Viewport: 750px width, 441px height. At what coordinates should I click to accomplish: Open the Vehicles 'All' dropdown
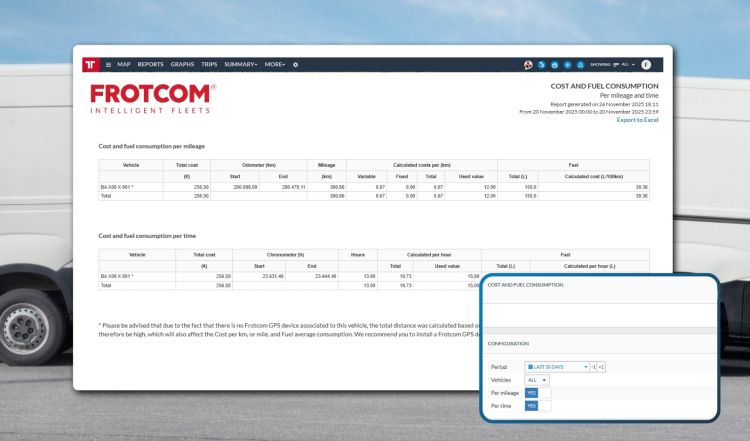click(537, 380)
